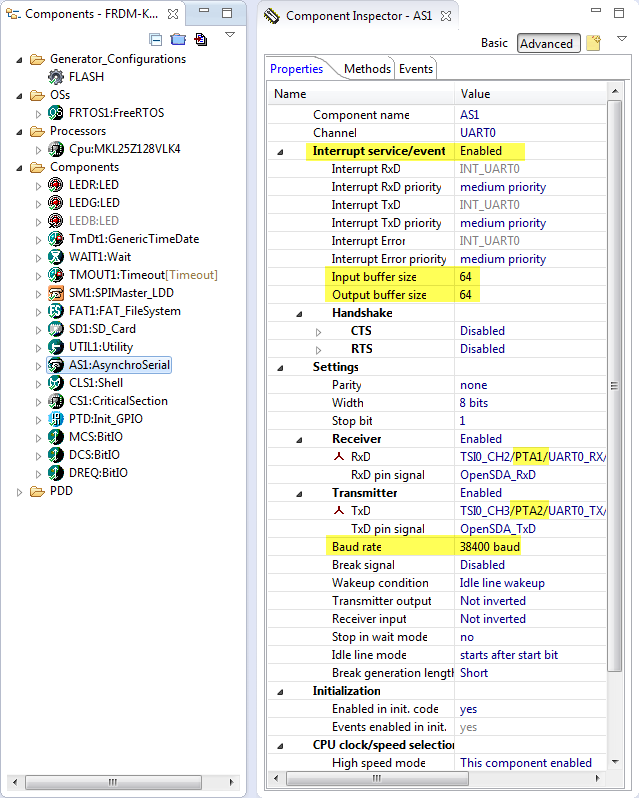Screen dimensions: 639x798
Task: Click the Baud rate value field
Action: pos(490,547)
